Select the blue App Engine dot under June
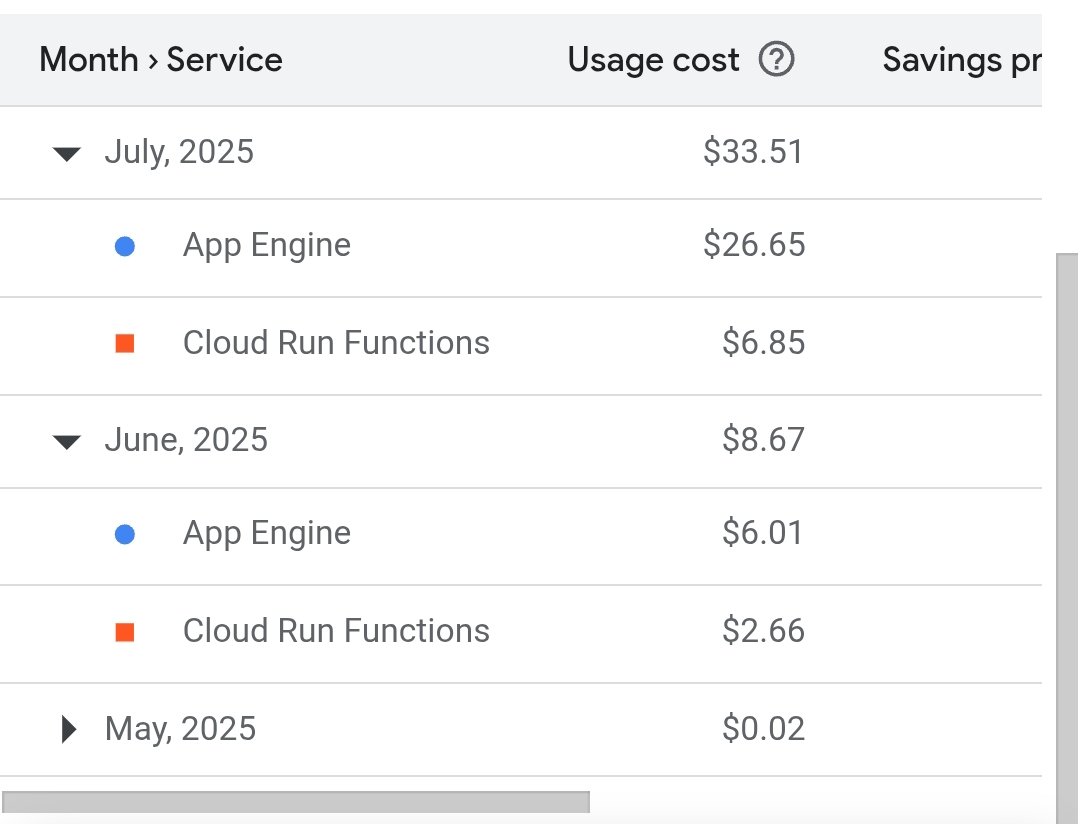 click(125, 534)
